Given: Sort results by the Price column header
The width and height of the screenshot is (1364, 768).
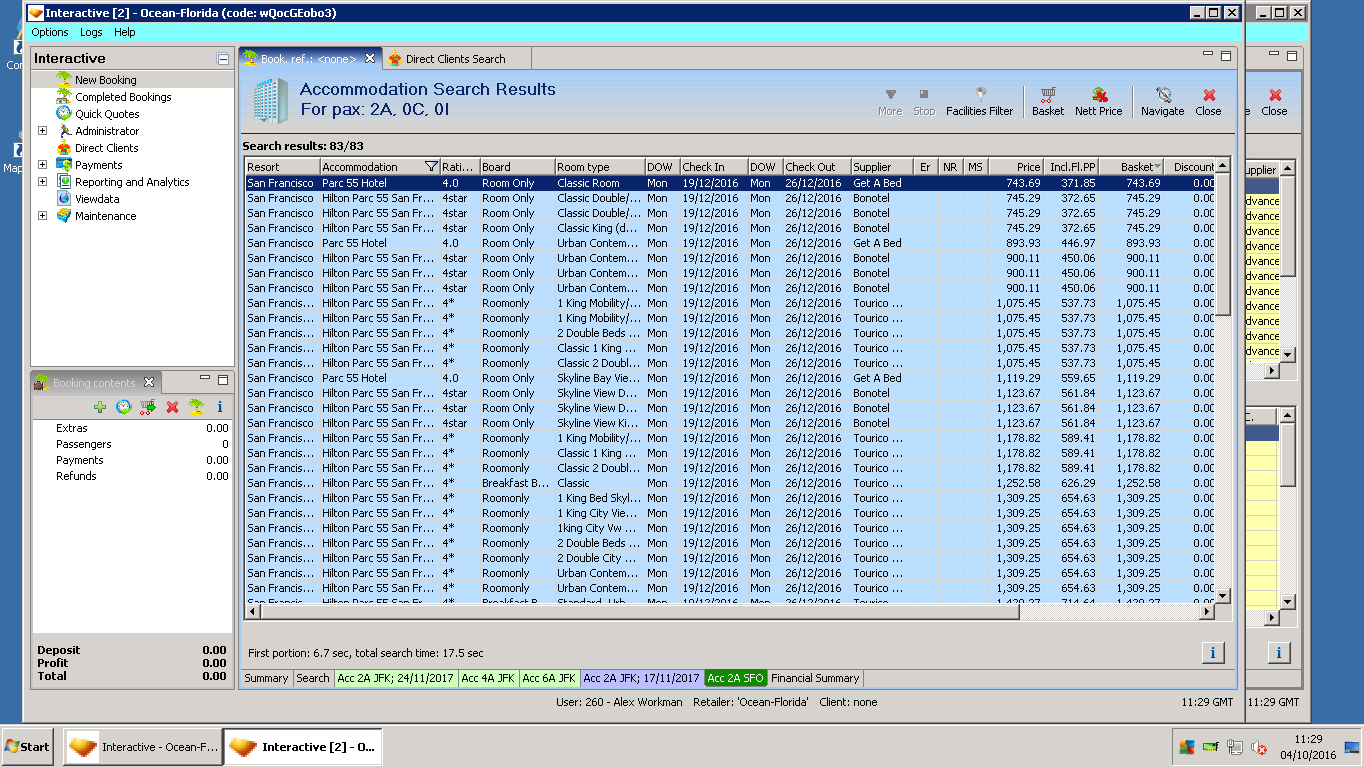Looking at the screenshot, I should point(1016,167).
